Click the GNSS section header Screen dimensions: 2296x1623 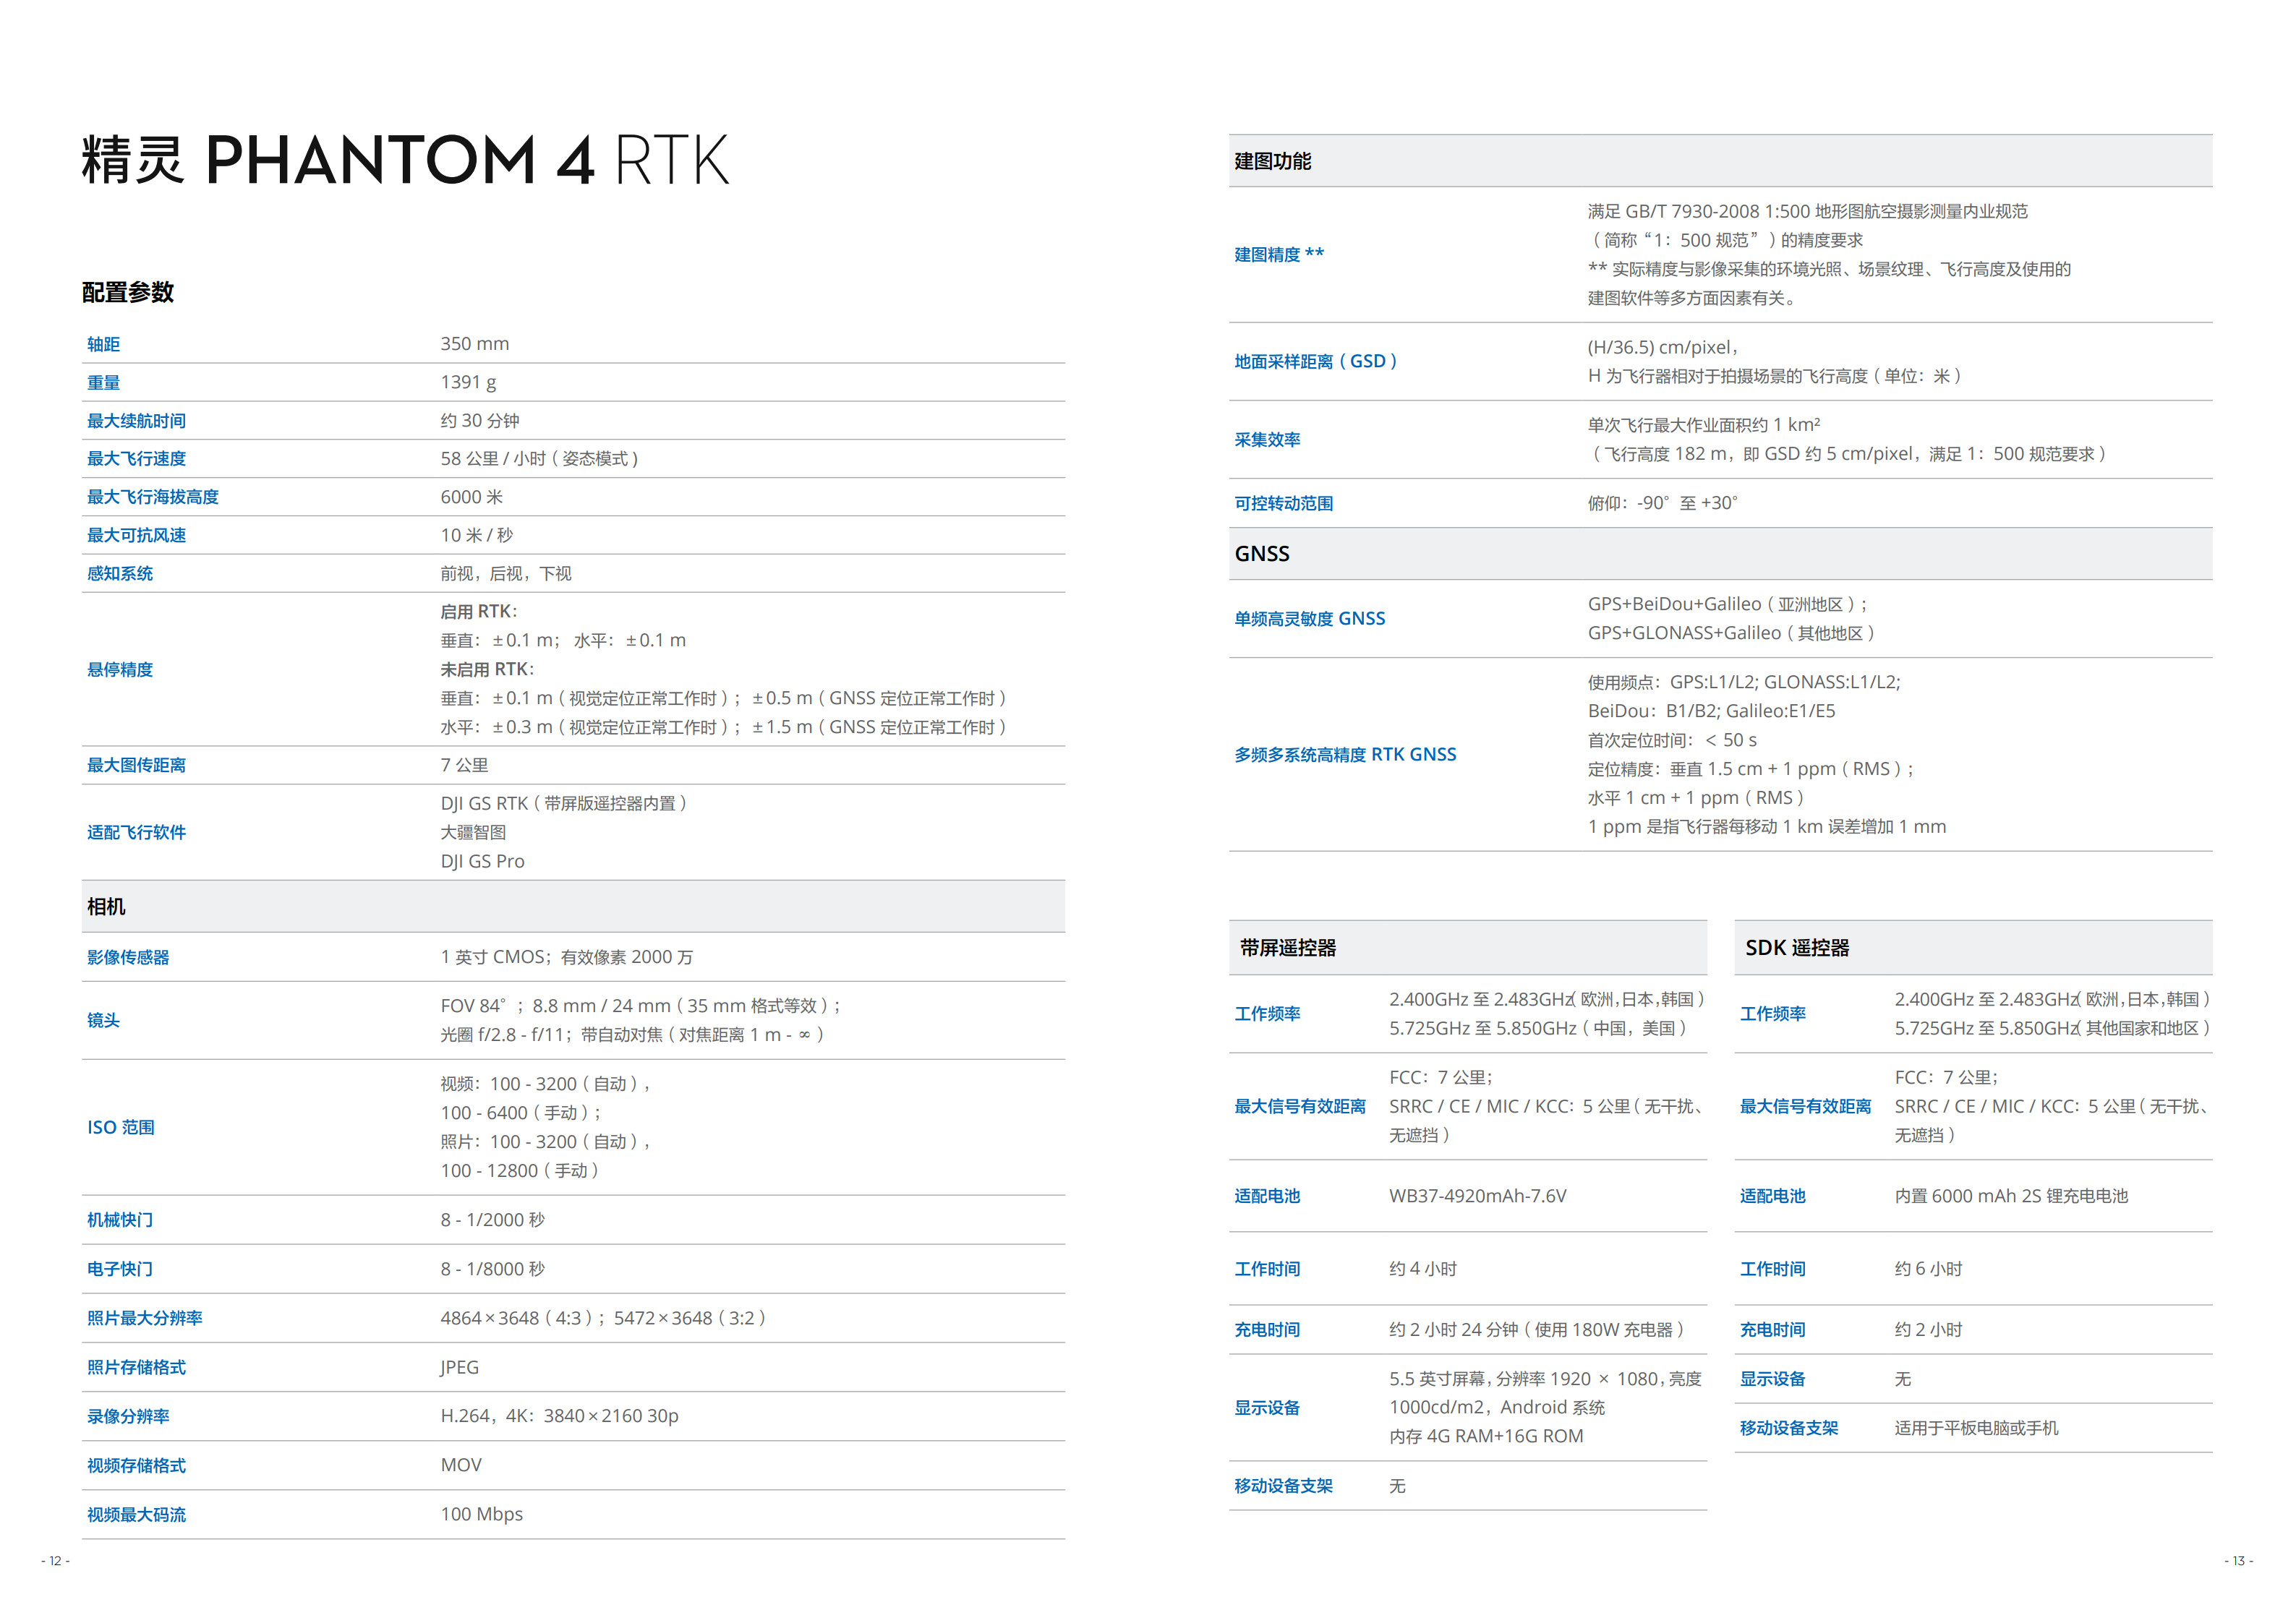(1721, 554)
